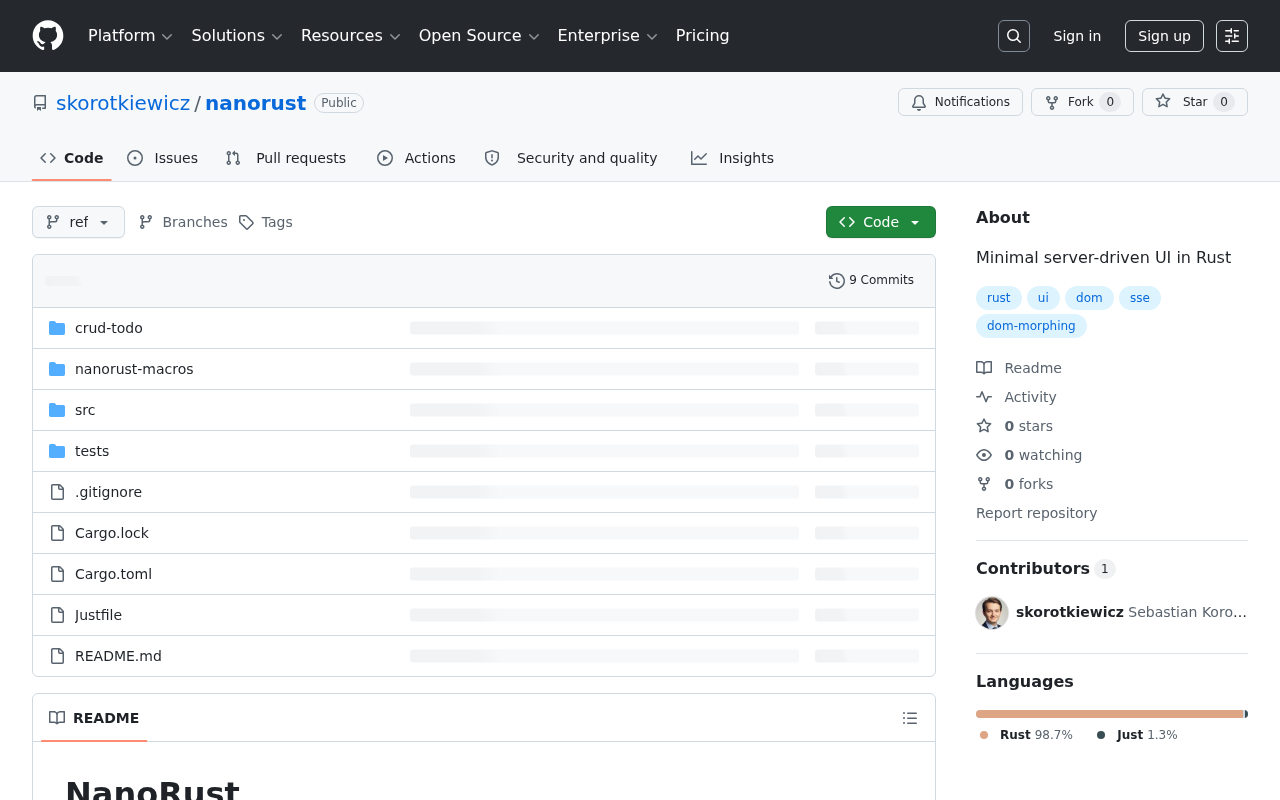Open the ref branch switcher dropdown
This screenshot has height=800, width=1280.
click(x=78, y=222)
